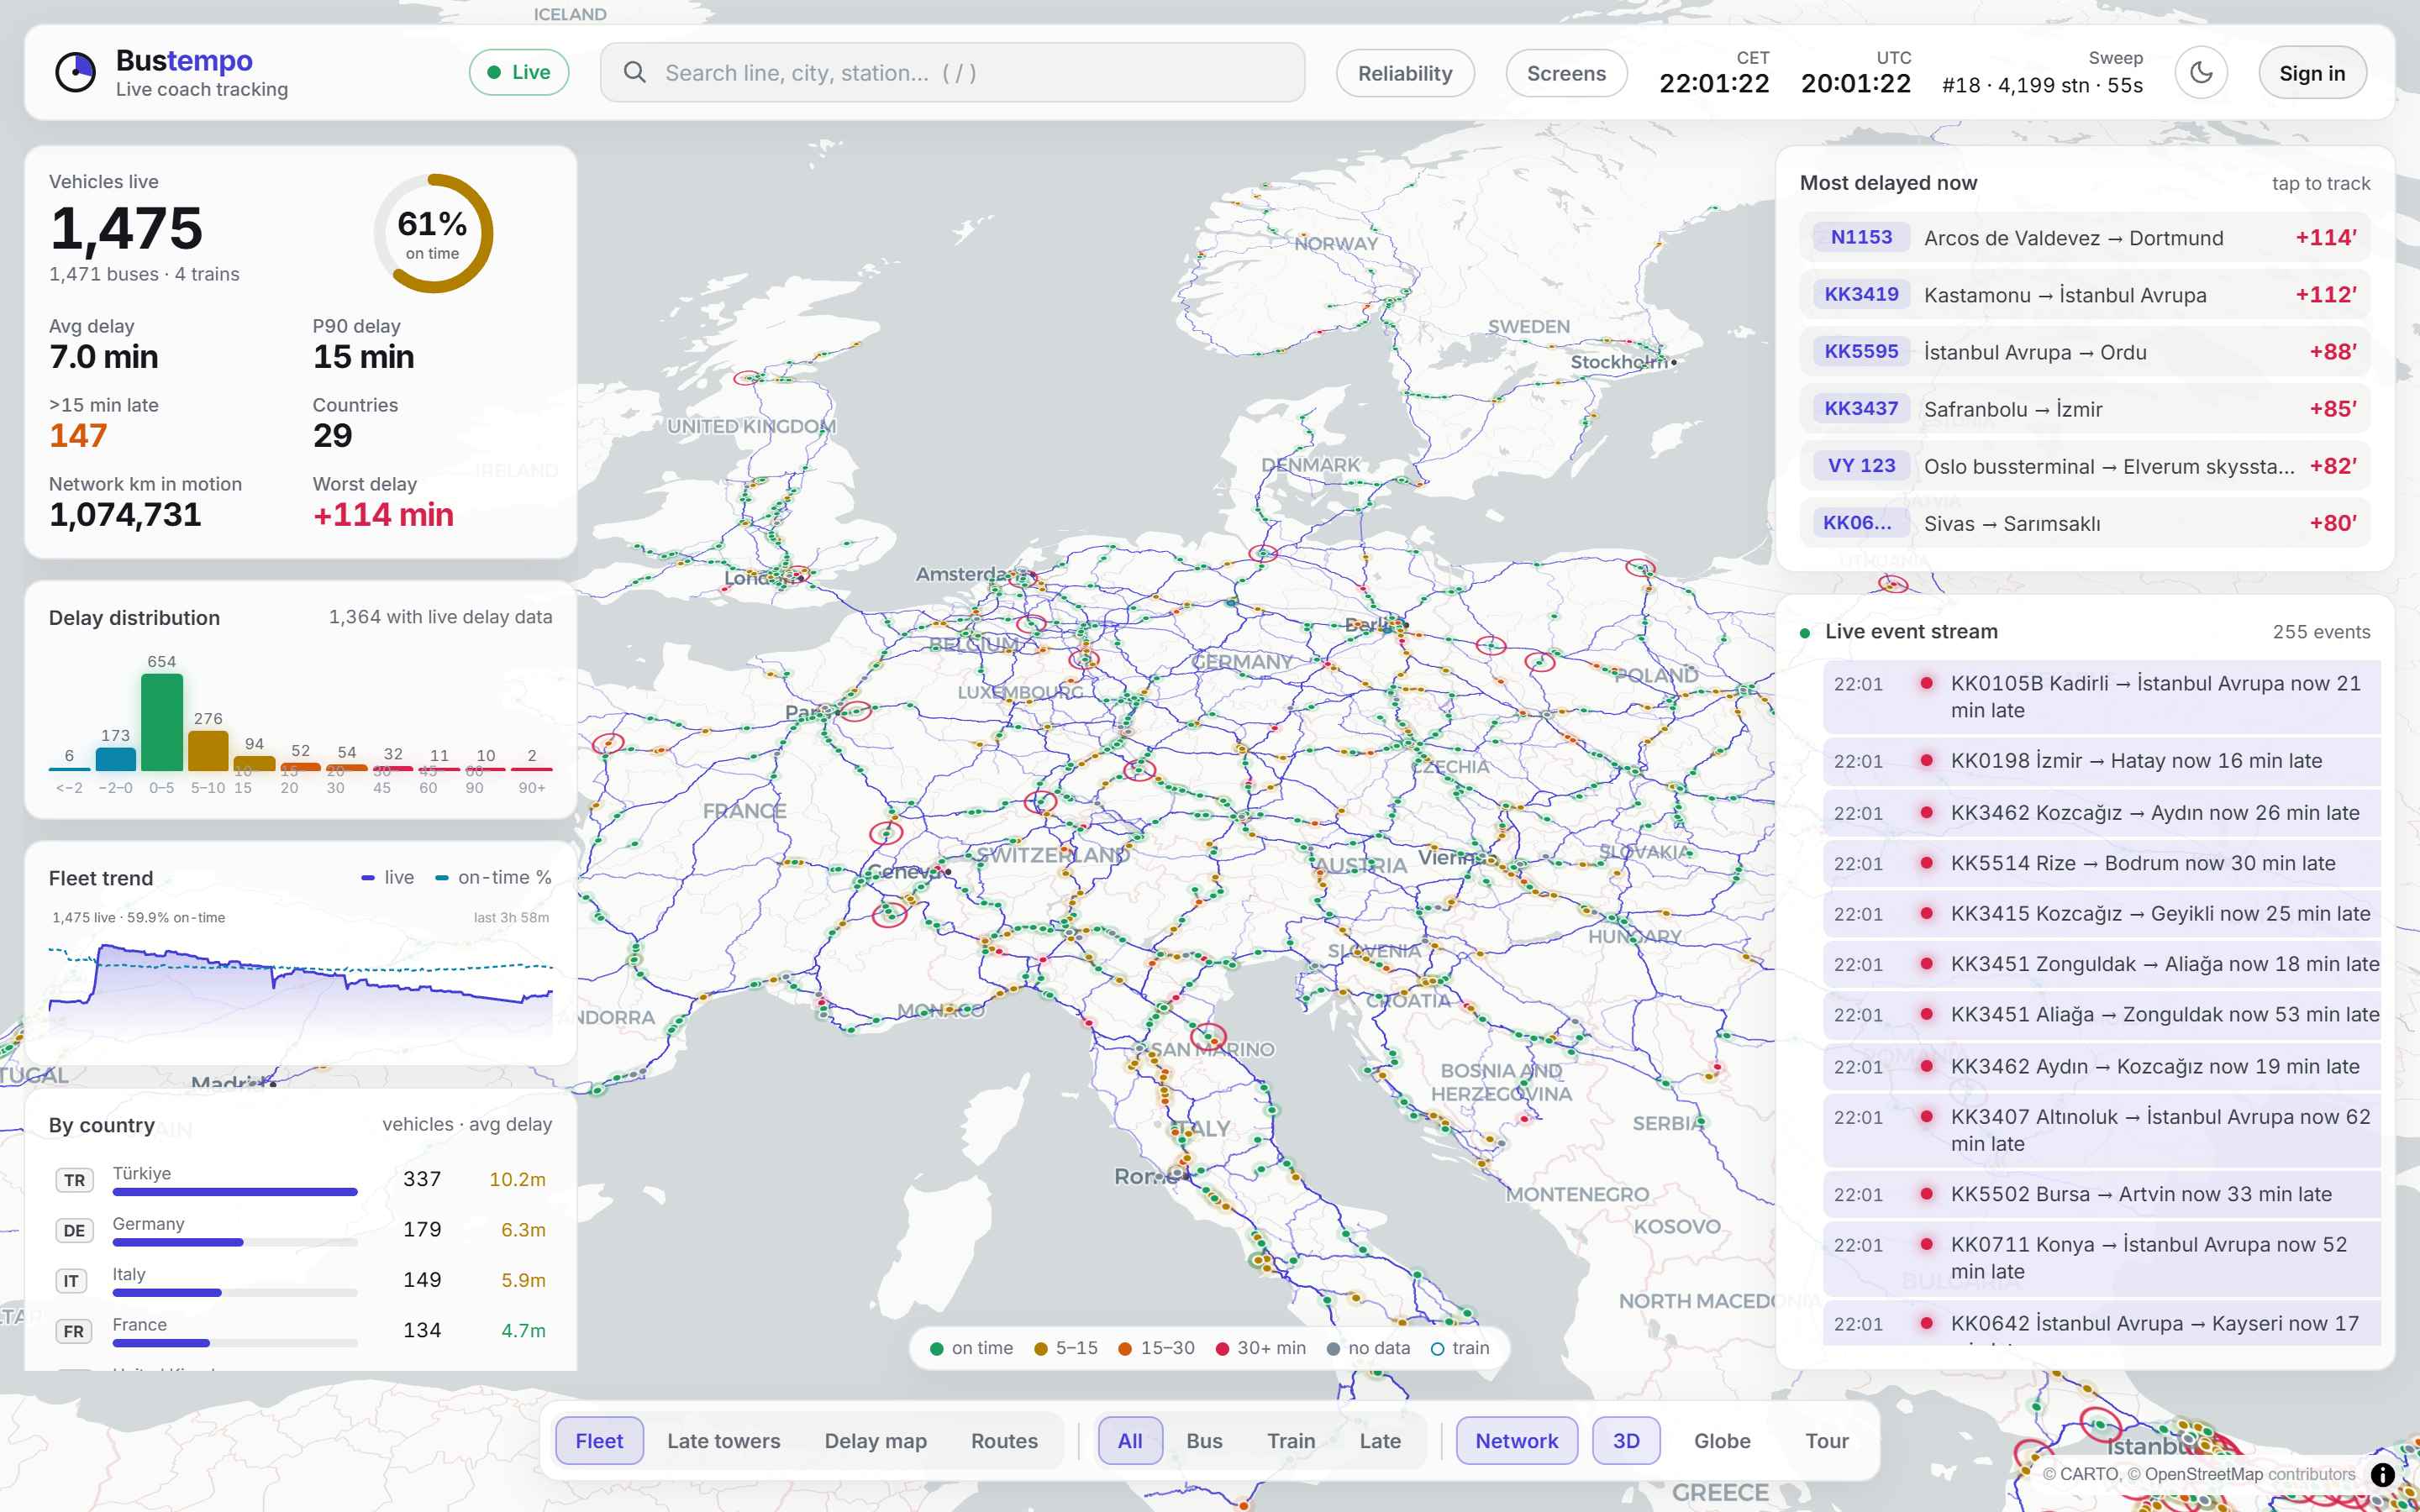
Task: Open the Routes tab
Action: pyautogui.click(x=1004, y=1440)
